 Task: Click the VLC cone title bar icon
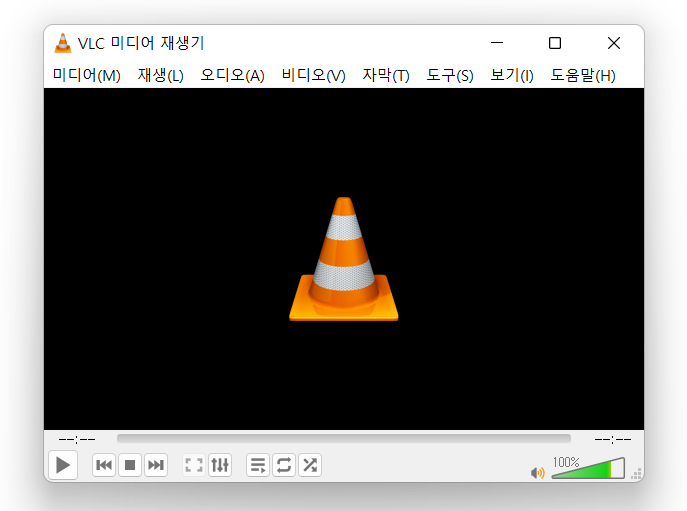(x=63, y=43)
